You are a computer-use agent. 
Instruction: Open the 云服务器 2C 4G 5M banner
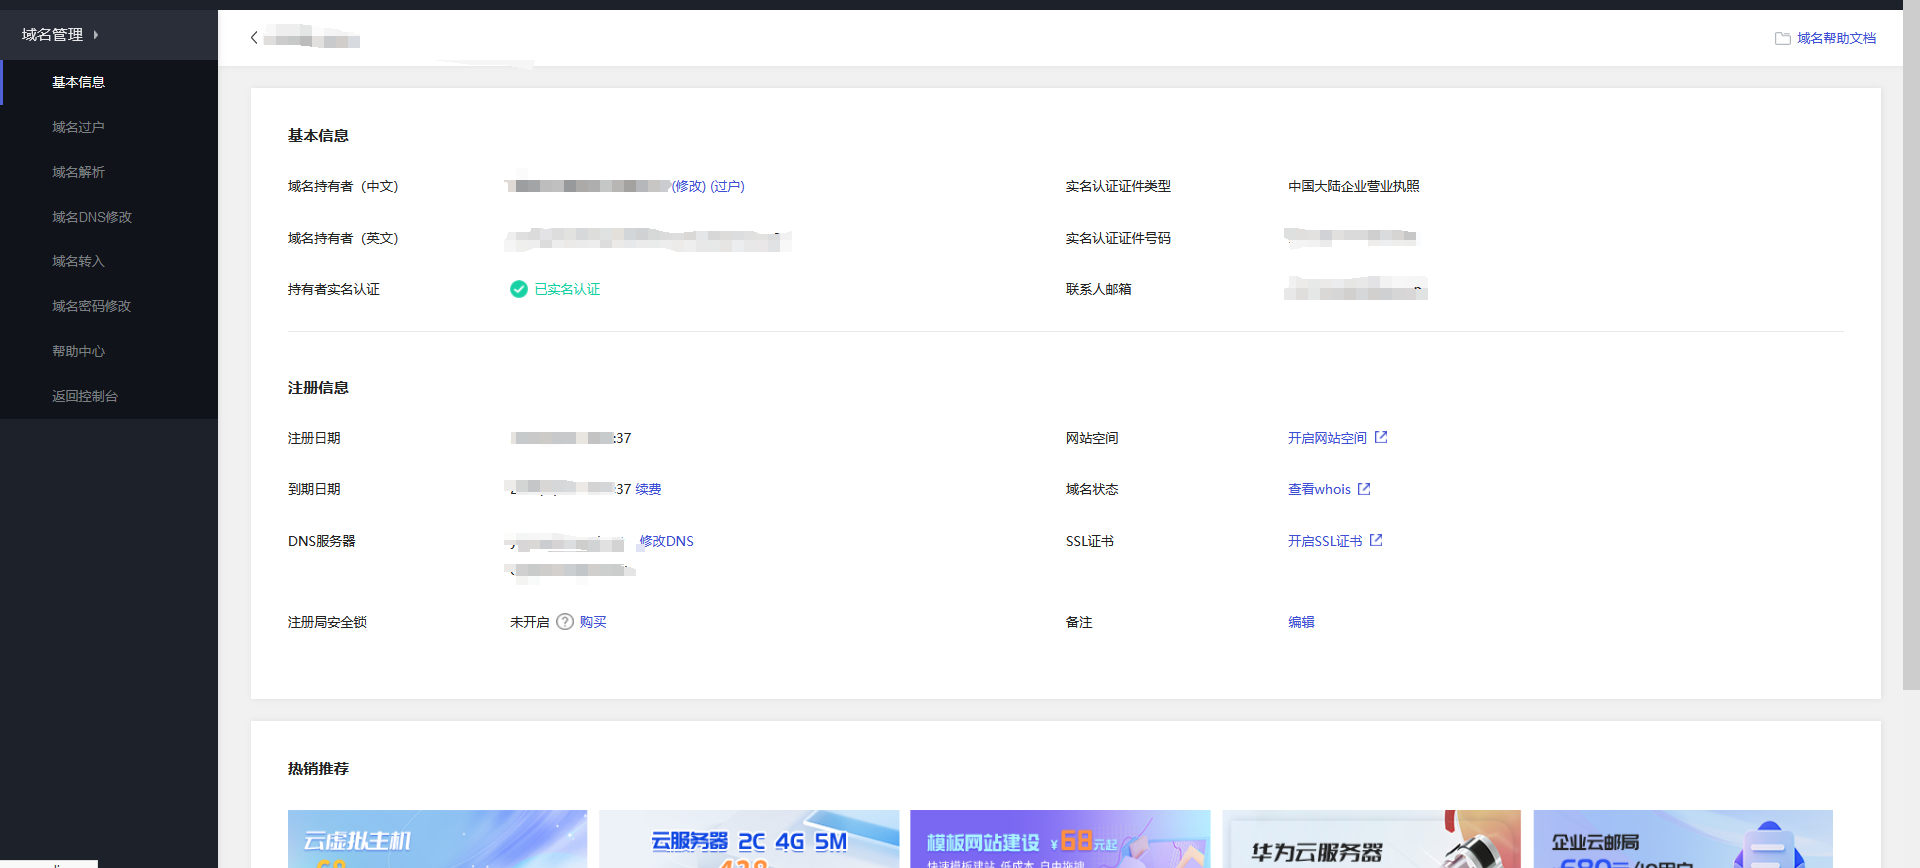749,839
